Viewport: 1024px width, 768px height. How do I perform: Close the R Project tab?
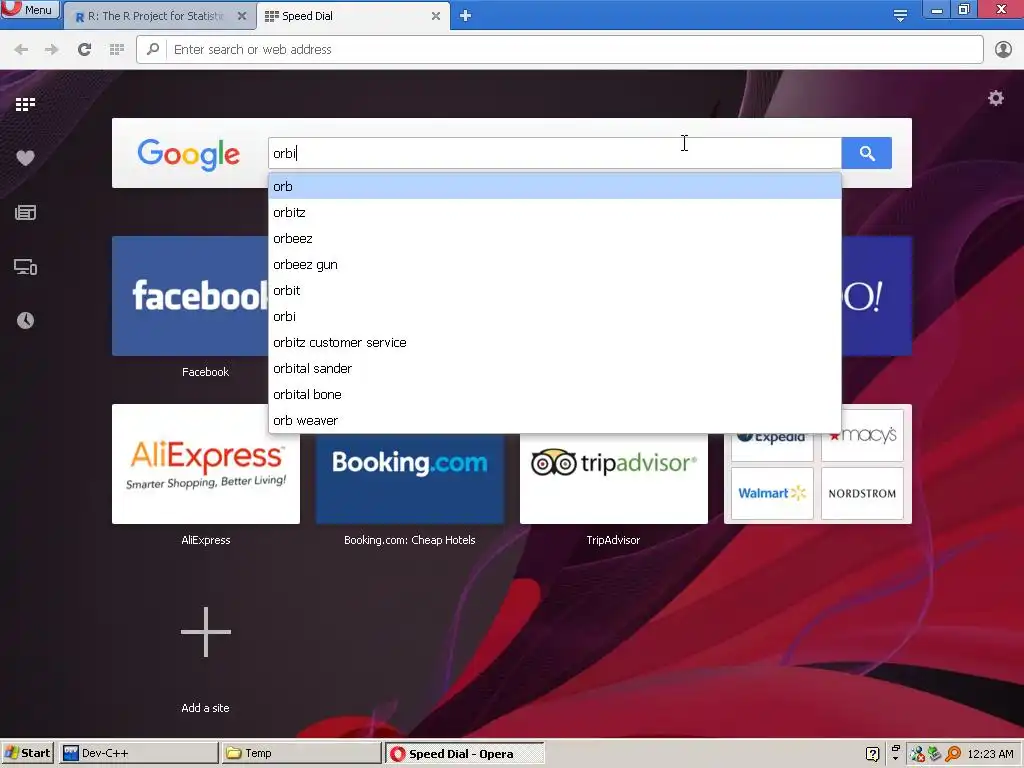pyautogui.click(x=242, y=16)
